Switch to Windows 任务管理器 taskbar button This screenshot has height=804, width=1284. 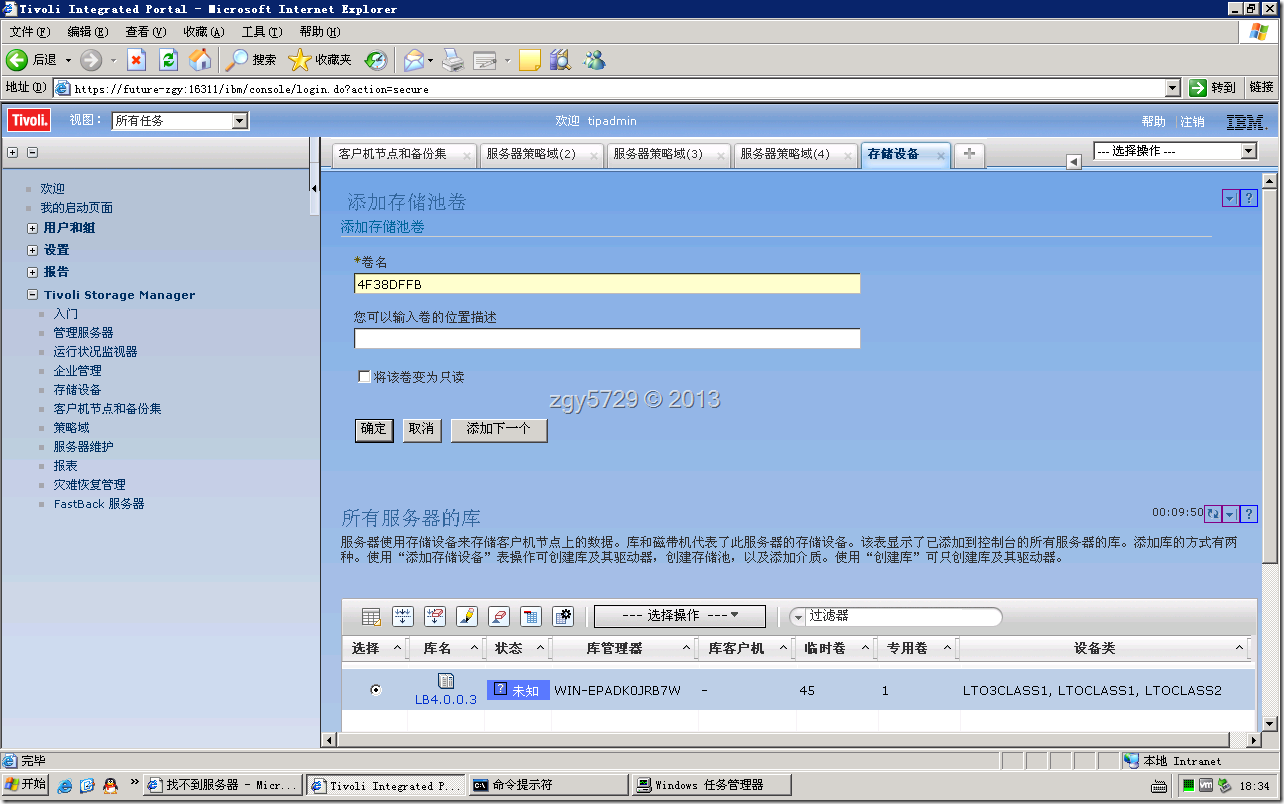click(x=713, y=786)
